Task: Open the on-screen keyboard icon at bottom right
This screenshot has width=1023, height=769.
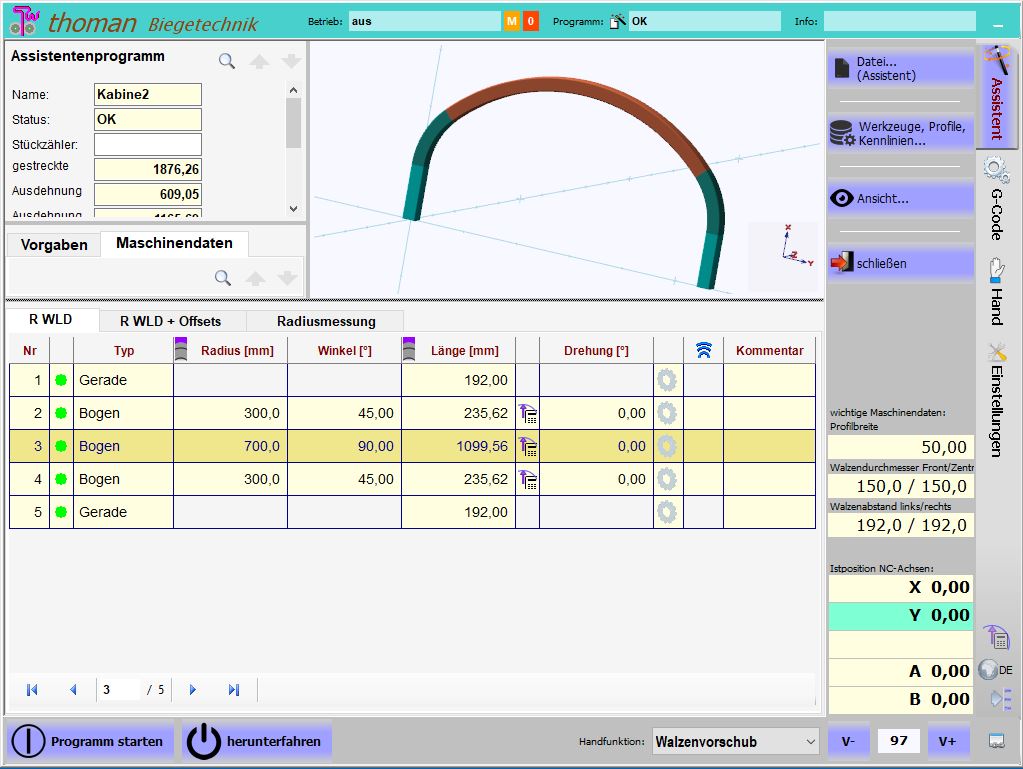Action: [996, 741]
